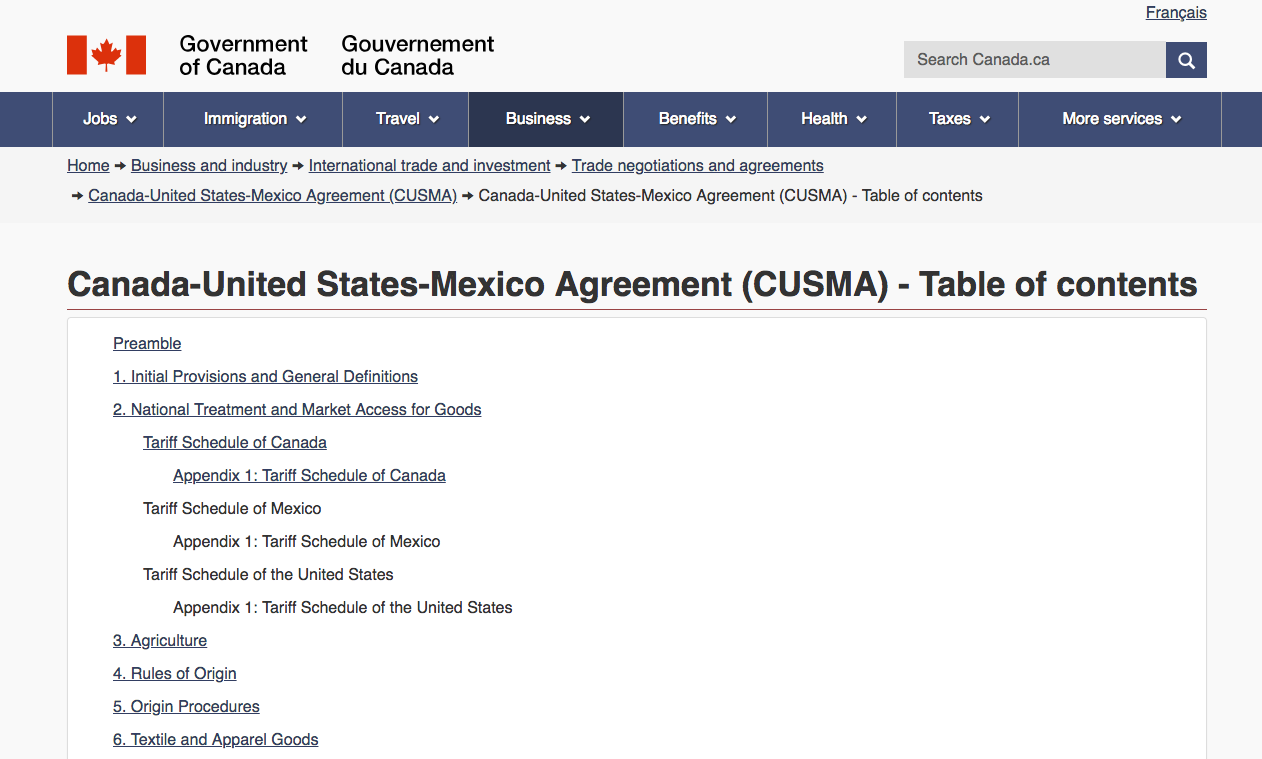The width and height of the screenshot is (1262, 759).
Task: Open chapter 6, Textile and Apparel Goods
Action: point(216,739)
